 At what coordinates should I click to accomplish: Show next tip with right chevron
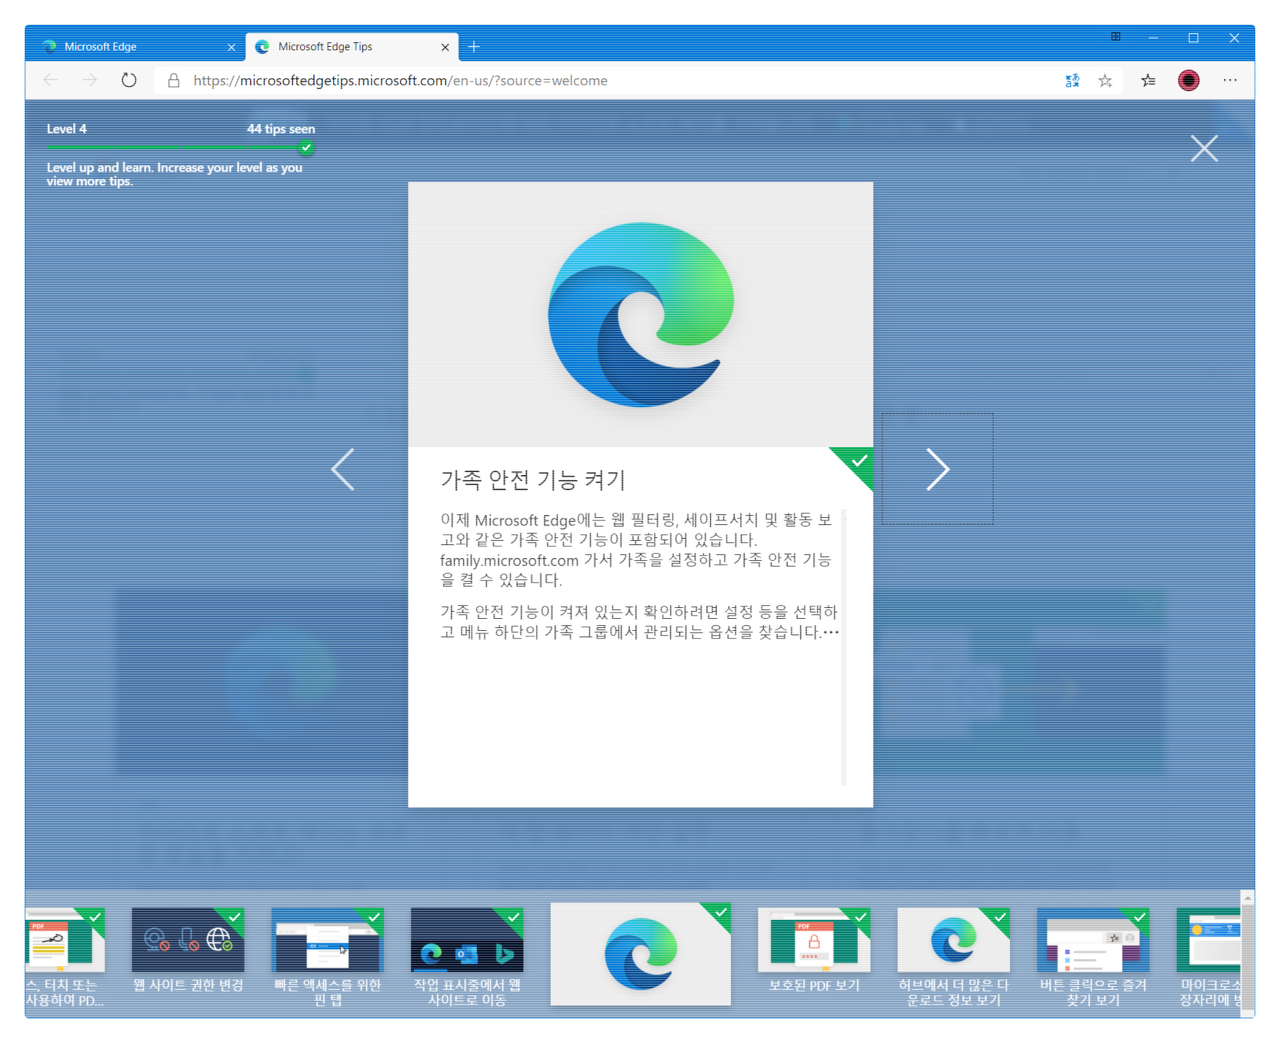[937, 469]
